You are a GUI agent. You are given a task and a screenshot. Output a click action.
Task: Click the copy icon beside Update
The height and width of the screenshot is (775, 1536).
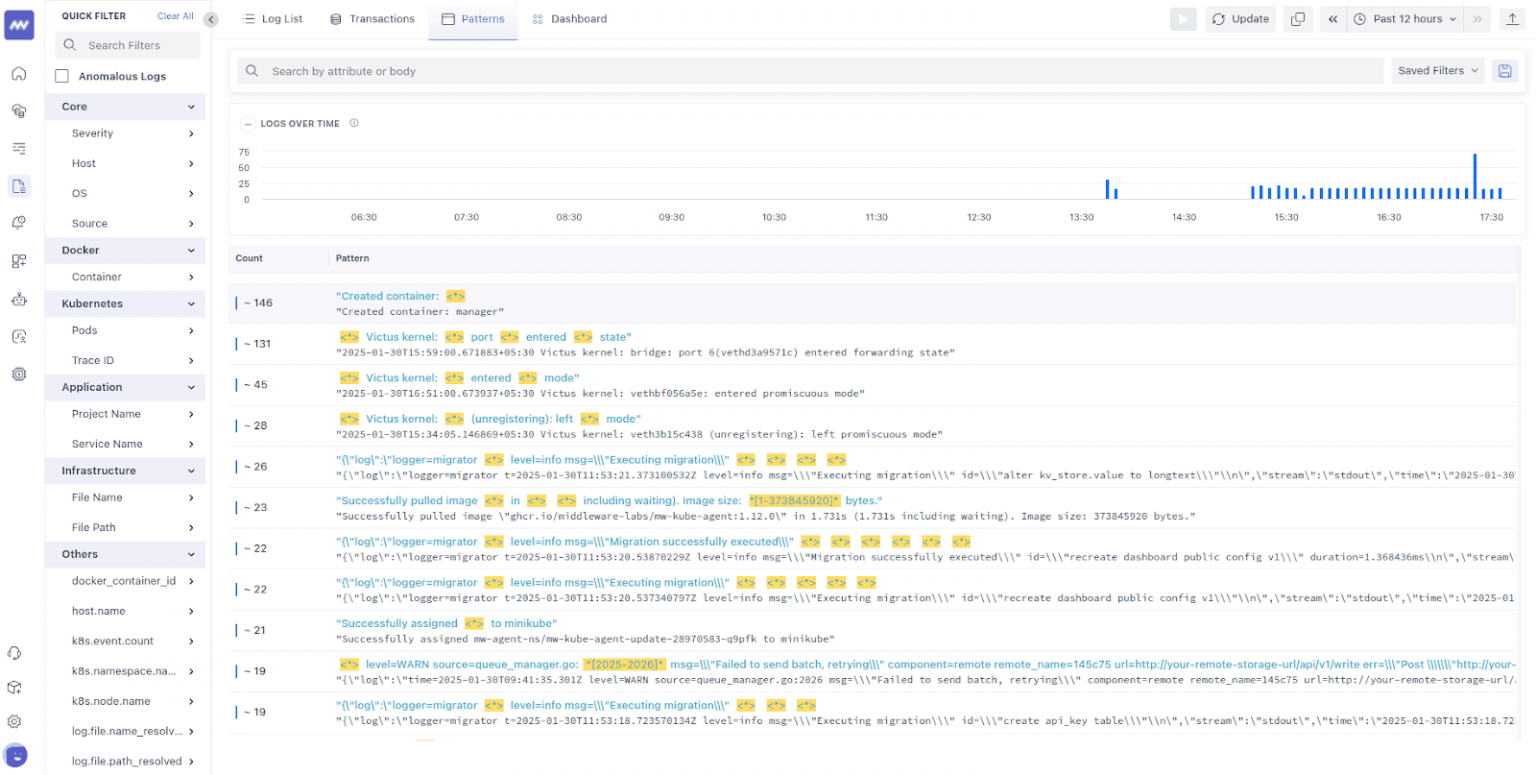pyautogui.click(x=1297, y=19)
